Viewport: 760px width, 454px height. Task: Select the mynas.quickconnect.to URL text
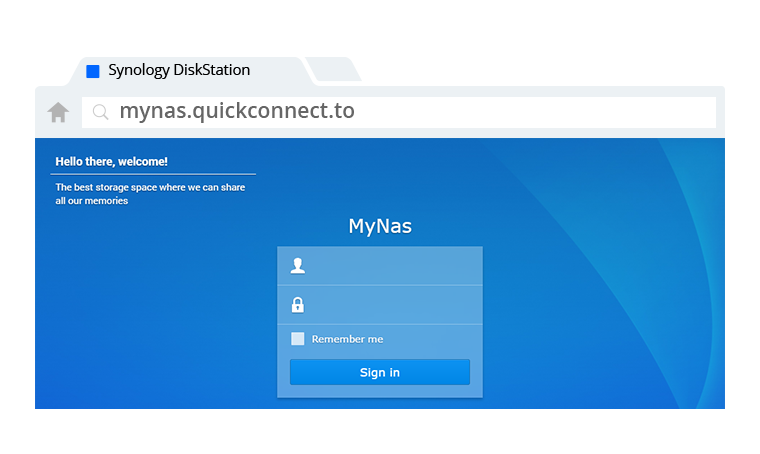pos(237,111)
